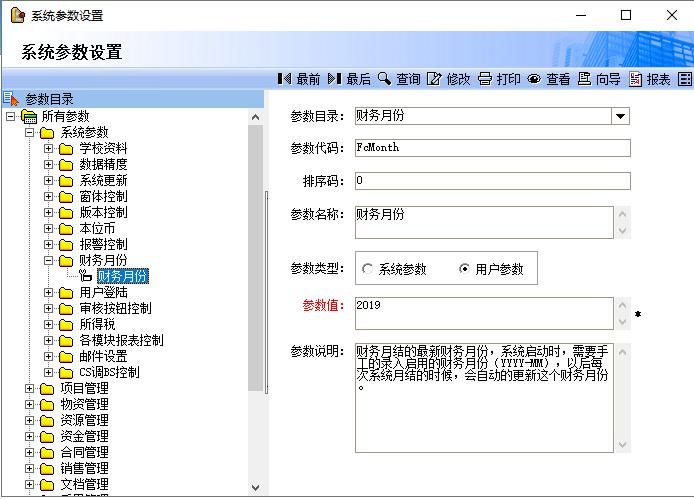
Task: Open the 报表 report icon
Action: click(x=635, y=79)
